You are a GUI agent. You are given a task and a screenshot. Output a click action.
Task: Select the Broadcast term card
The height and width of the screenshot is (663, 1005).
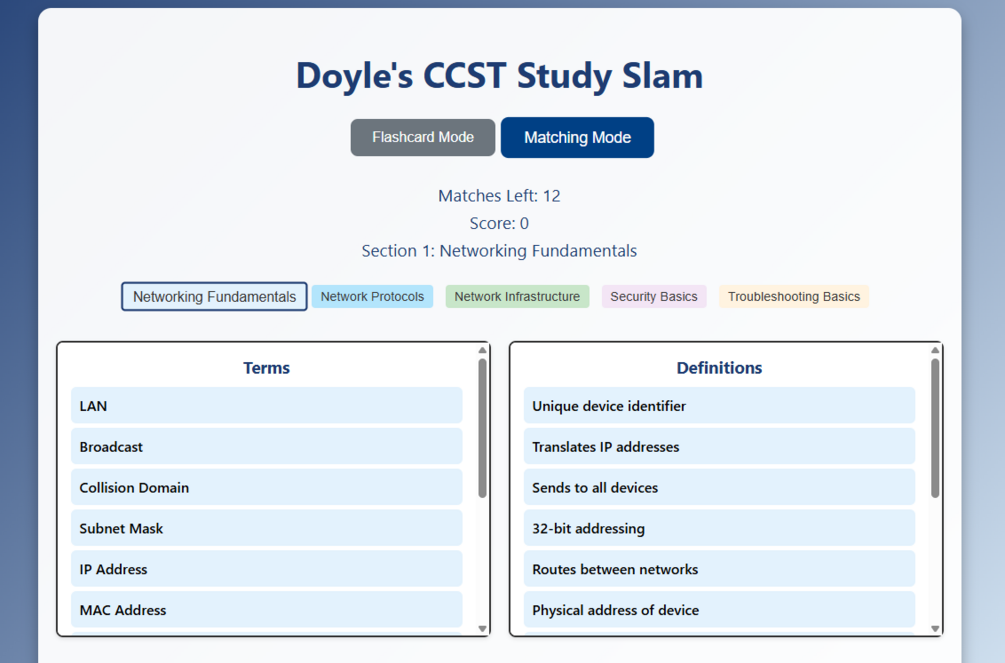pos(267,446)
